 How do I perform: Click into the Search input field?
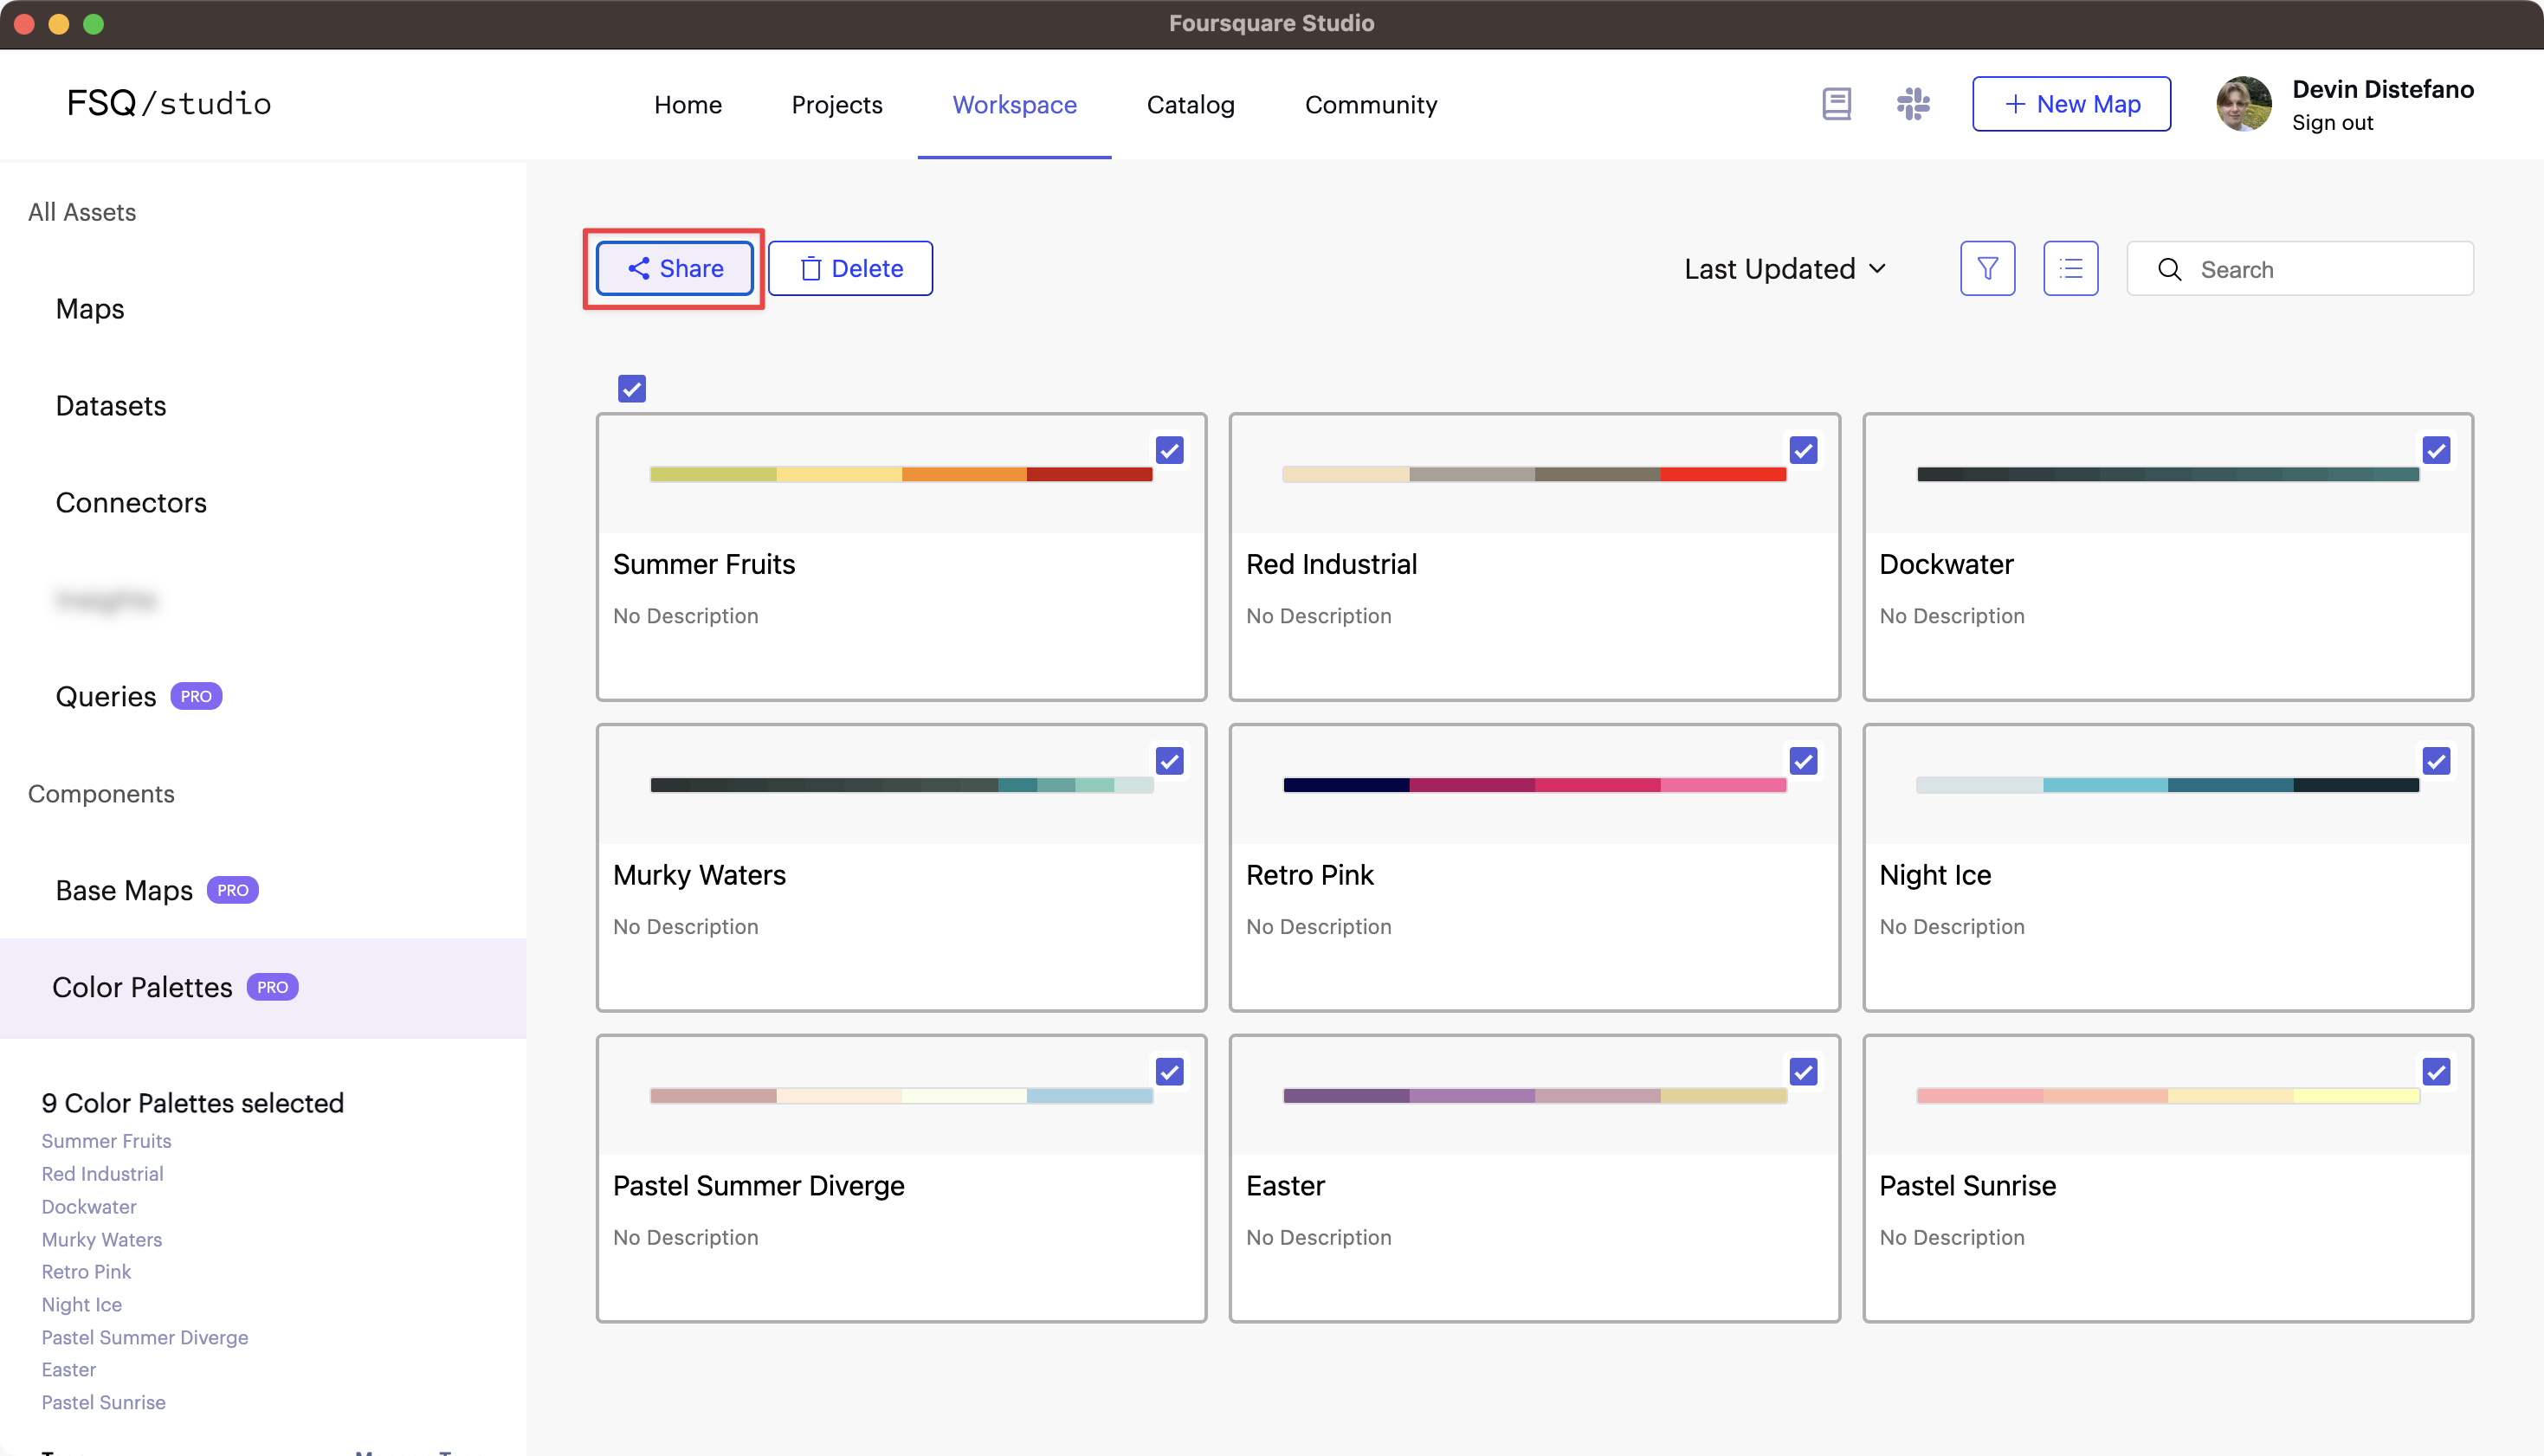[2320, 269]
